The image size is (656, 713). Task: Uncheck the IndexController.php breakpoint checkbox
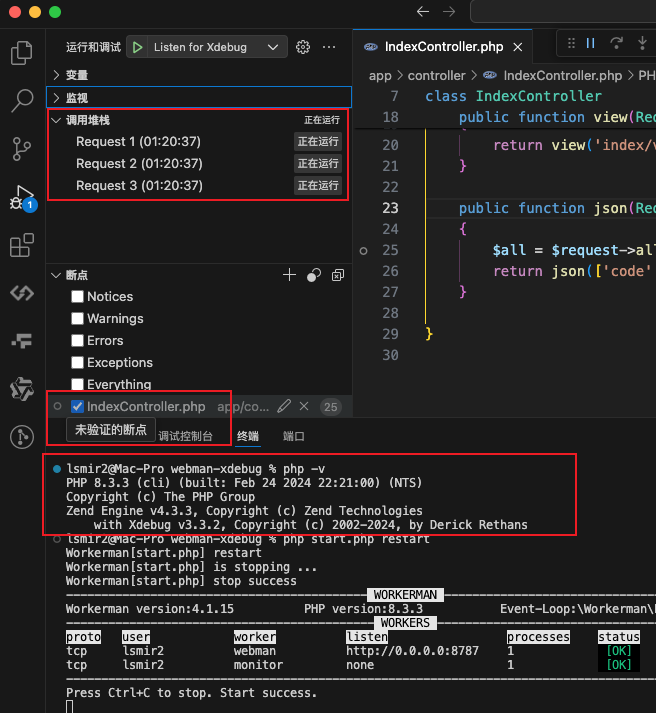77,406
